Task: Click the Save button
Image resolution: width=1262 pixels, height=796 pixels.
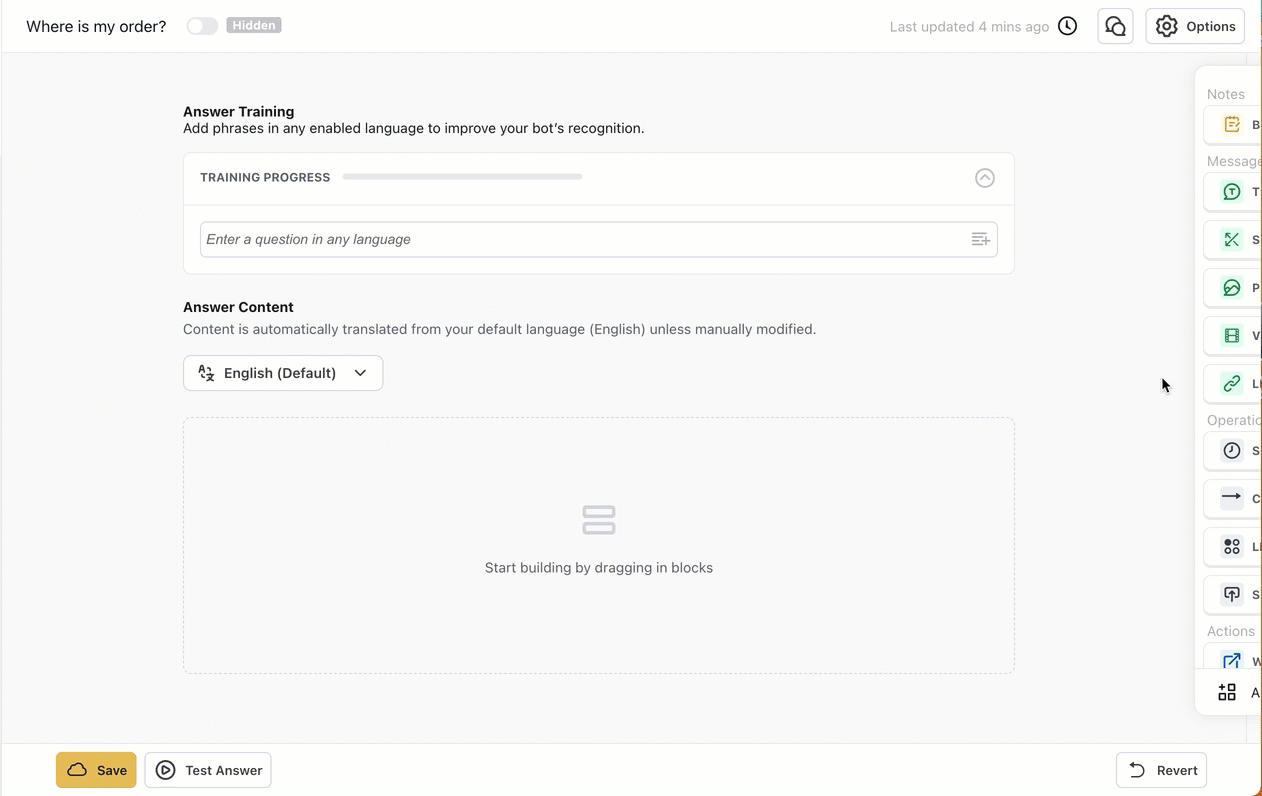Action: (96, 770)
